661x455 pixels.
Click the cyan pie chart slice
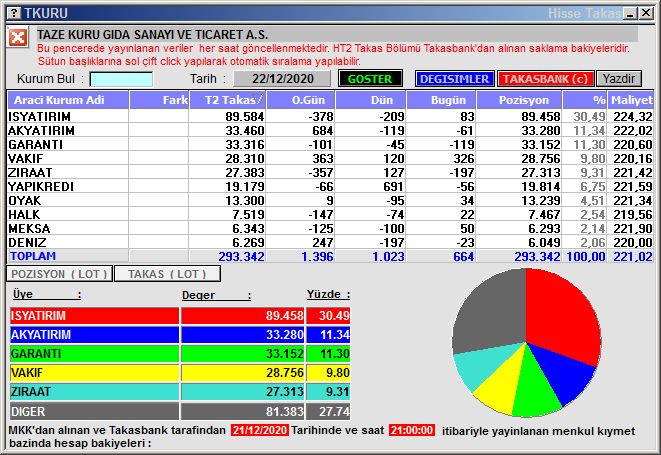click(x=481, y=365)
